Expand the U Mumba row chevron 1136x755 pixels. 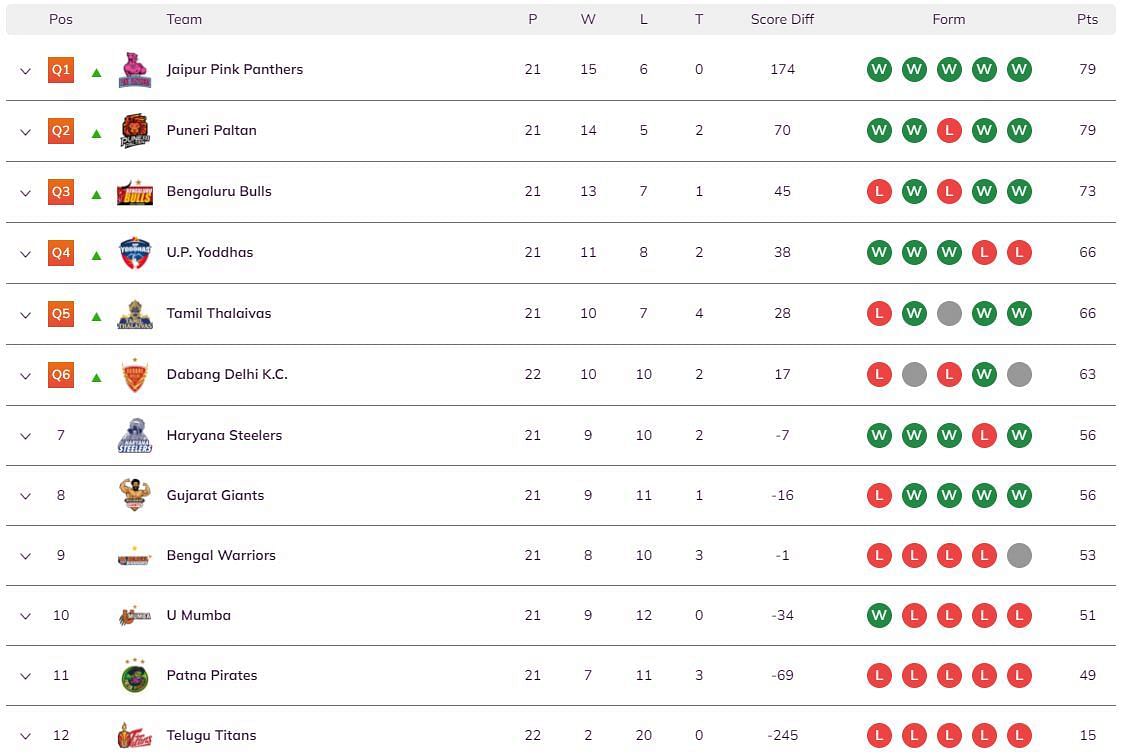click(25, 616)
